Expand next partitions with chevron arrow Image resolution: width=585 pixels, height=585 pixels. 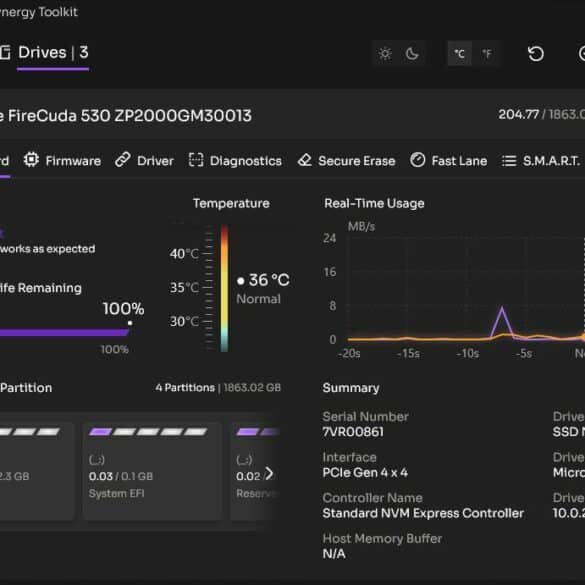(269, 473)
